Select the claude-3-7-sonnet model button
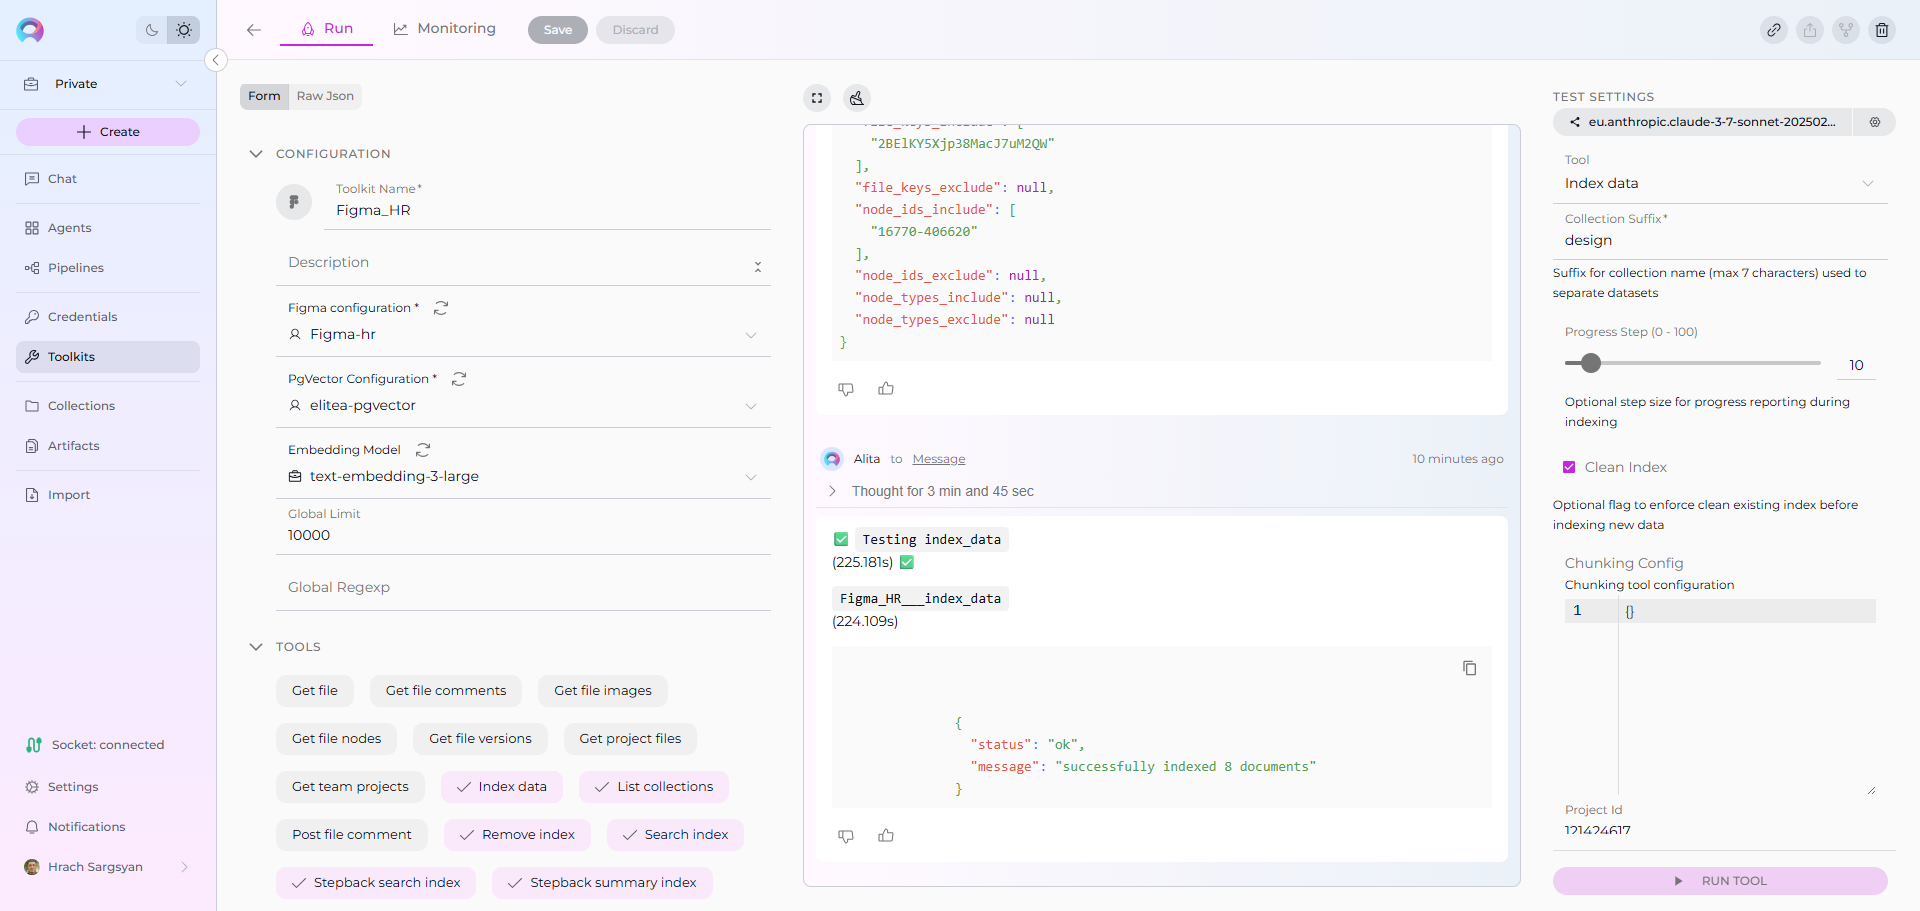 coord(1703,122)
